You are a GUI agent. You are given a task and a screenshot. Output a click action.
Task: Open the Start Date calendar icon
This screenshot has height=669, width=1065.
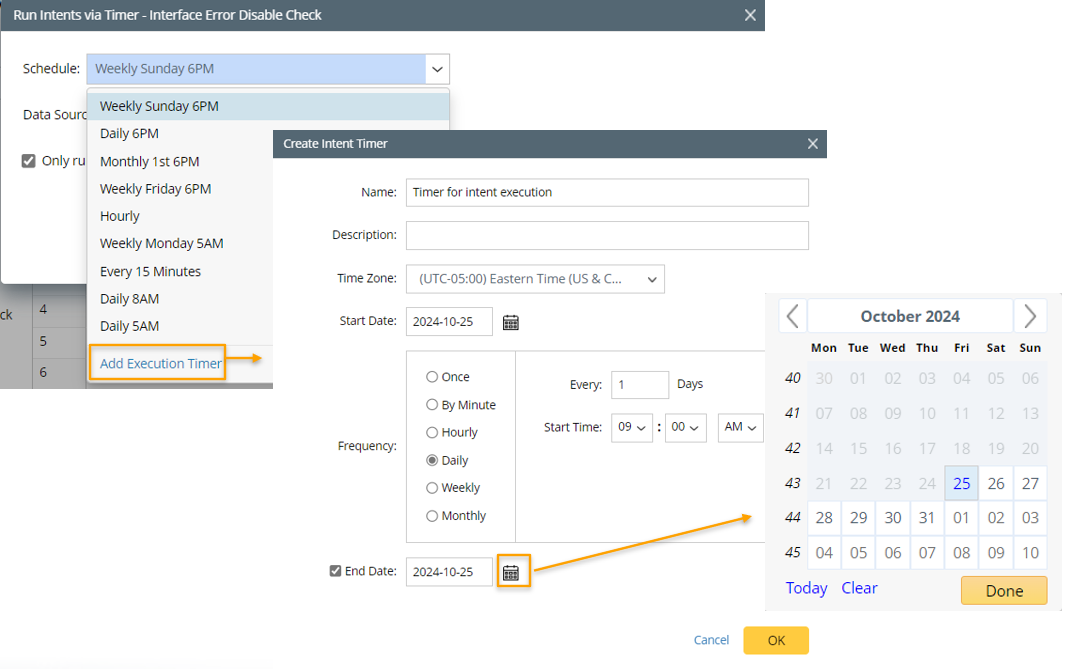coord(510,322)
